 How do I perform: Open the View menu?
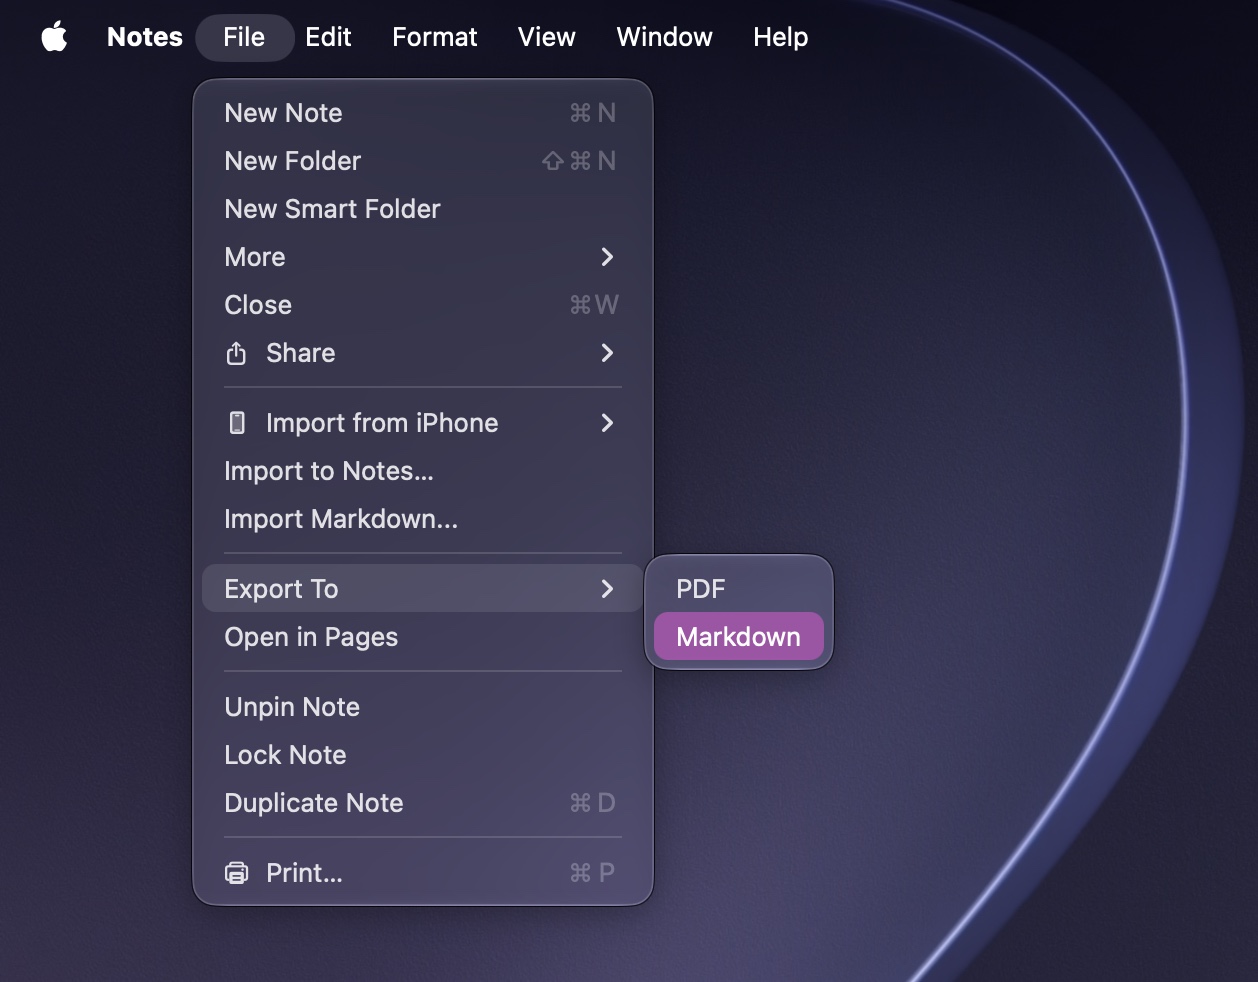coord(546,37)
